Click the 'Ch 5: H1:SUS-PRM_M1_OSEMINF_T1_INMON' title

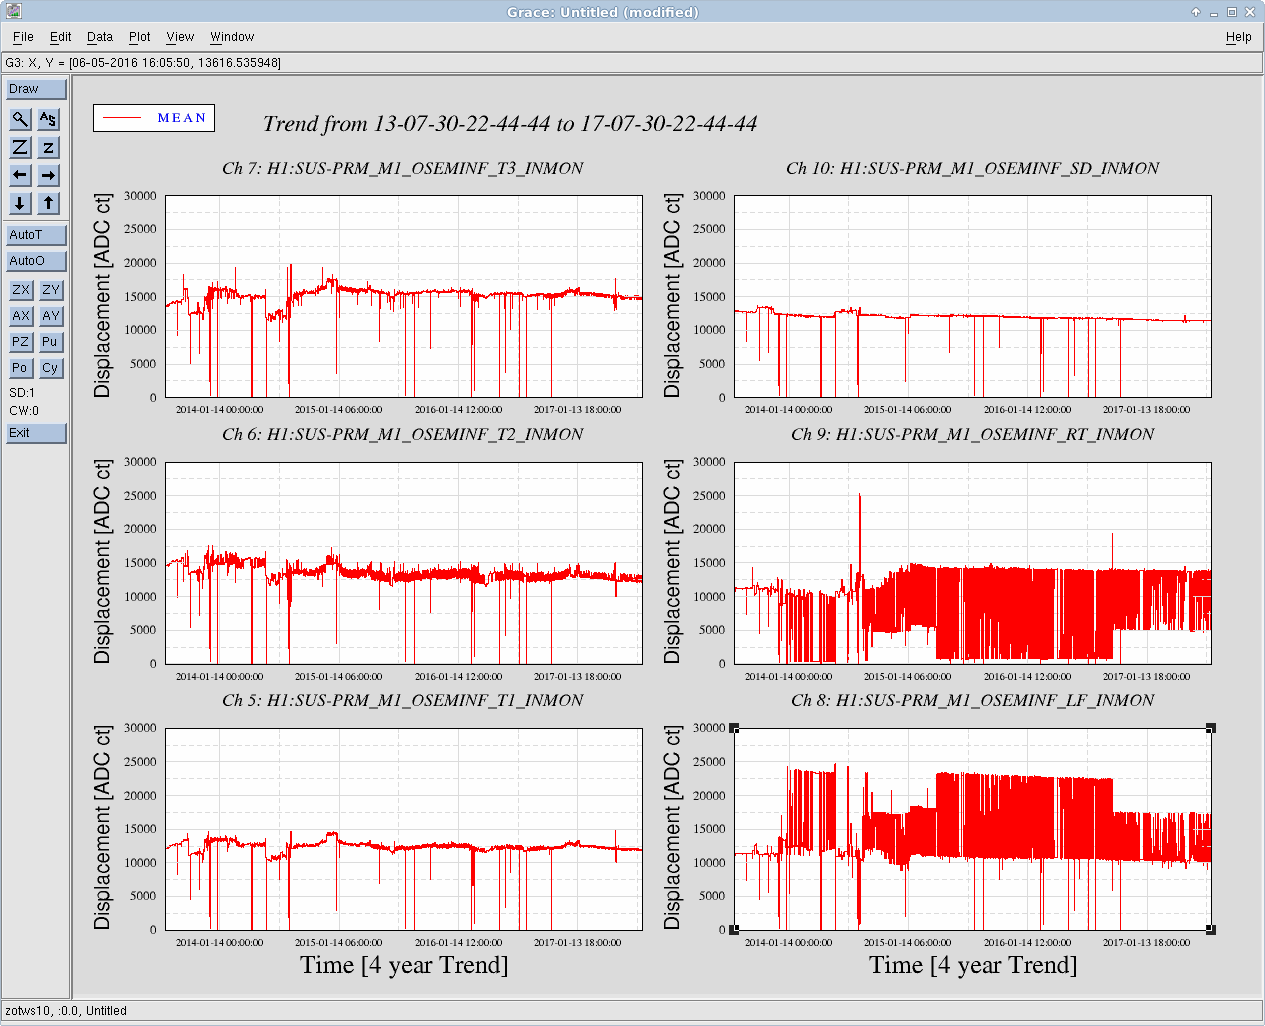[403, 700]
